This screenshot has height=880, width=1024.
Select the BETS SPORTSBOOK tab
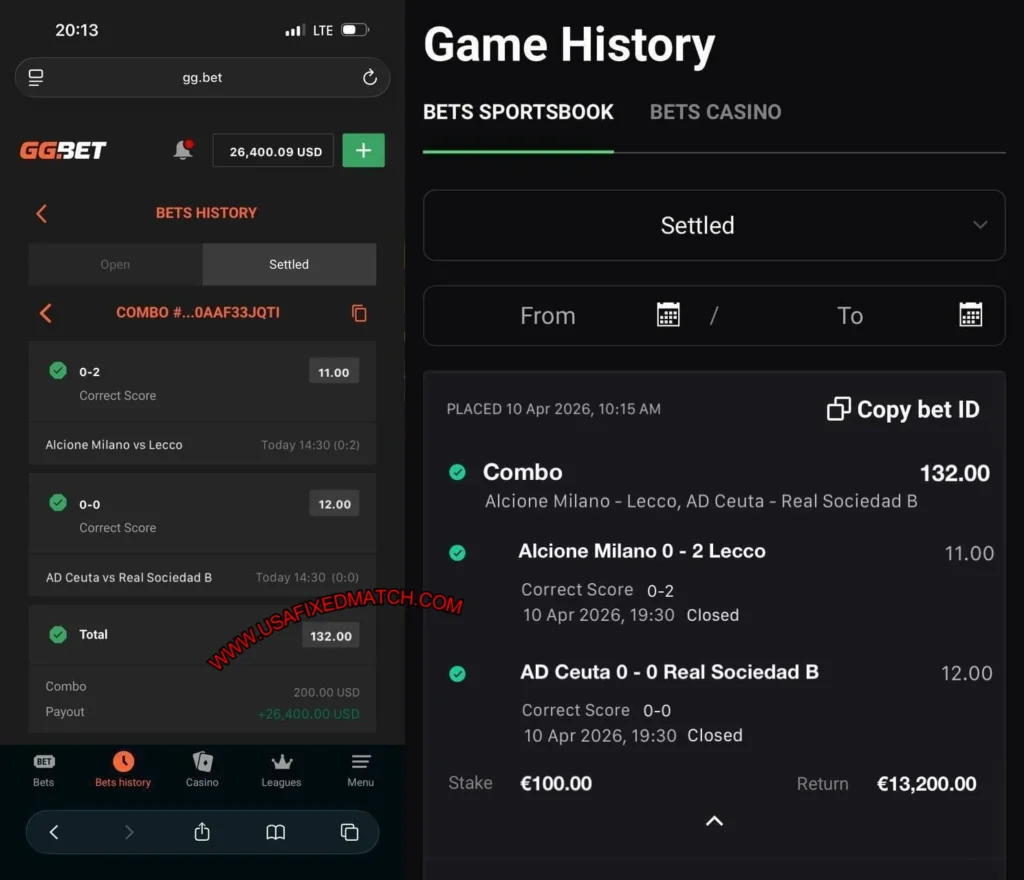coord(518,112)
